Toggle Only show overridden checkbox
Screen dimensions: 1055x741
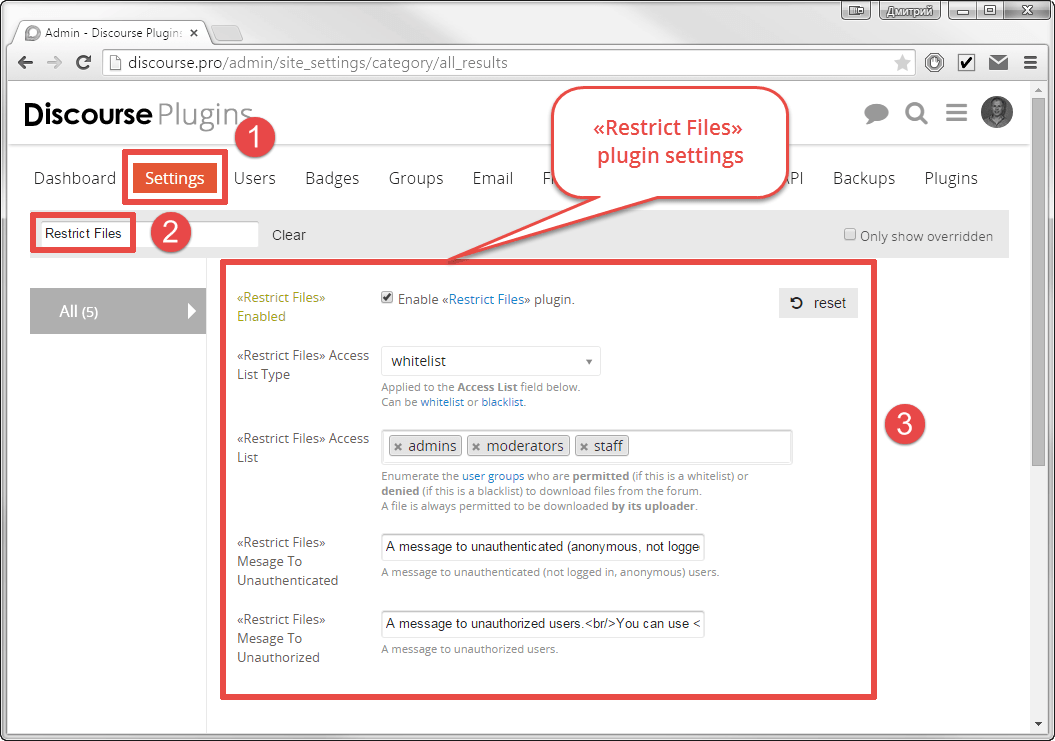point(850,234)
